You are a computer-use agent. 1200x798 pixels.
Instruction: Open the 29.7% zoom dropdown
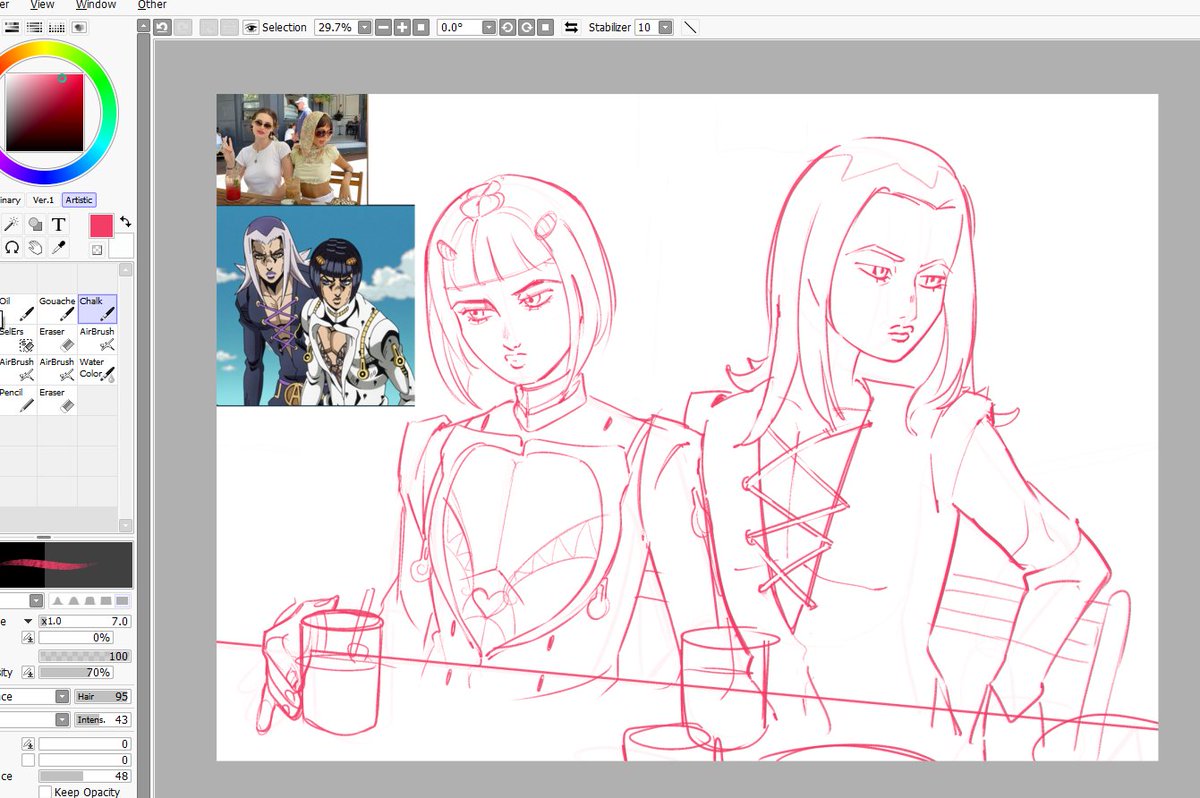(x=364, y=27)
